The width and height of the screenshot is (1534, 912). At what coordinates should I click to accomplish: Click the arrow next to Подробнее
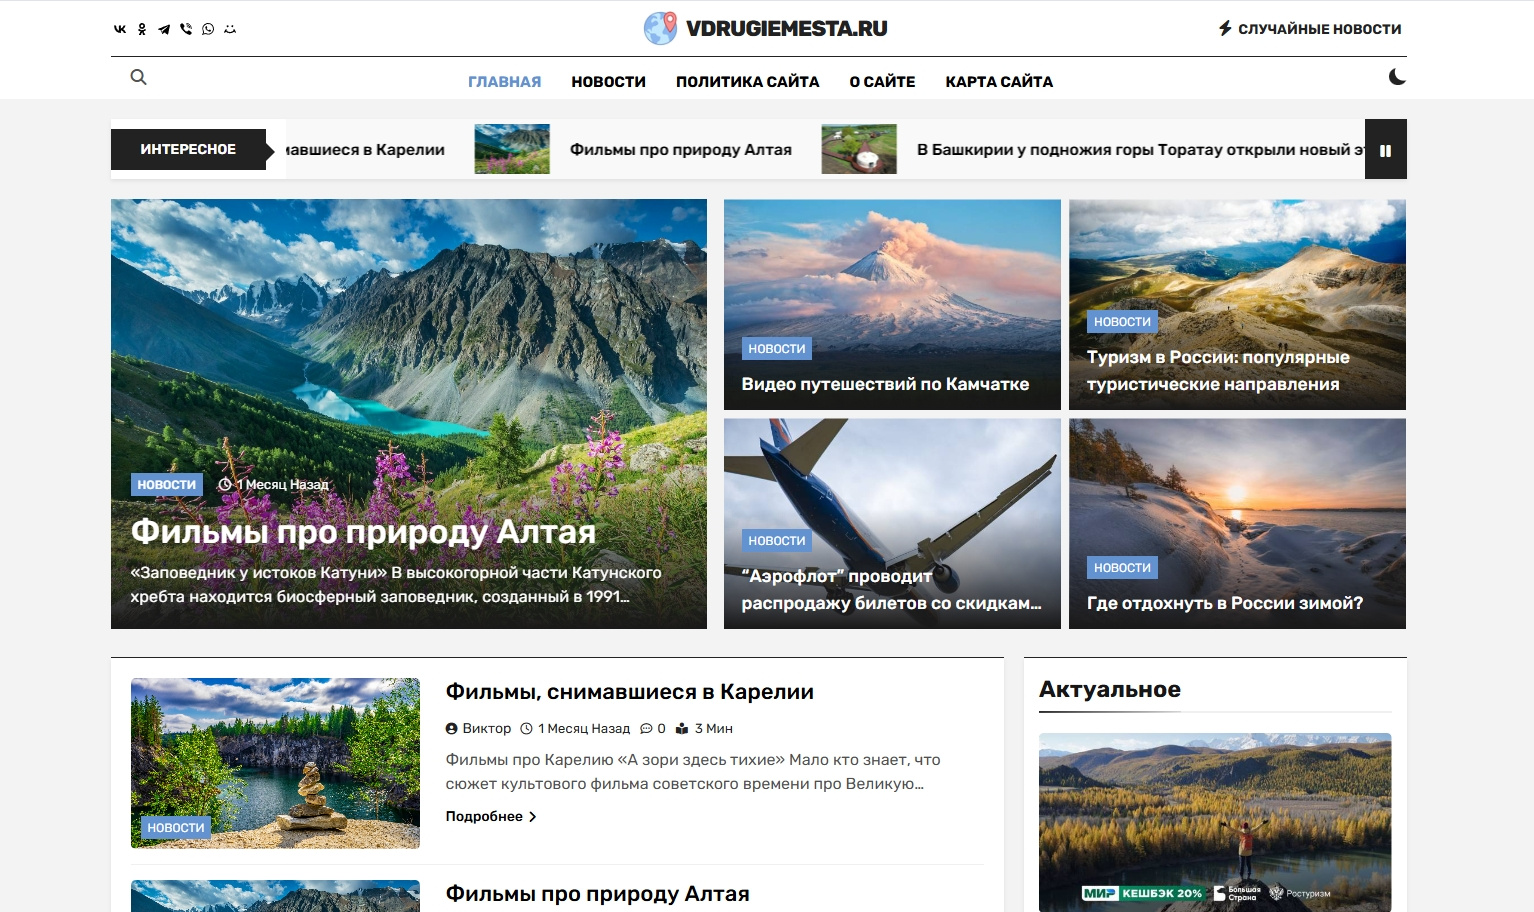(532, 817)
